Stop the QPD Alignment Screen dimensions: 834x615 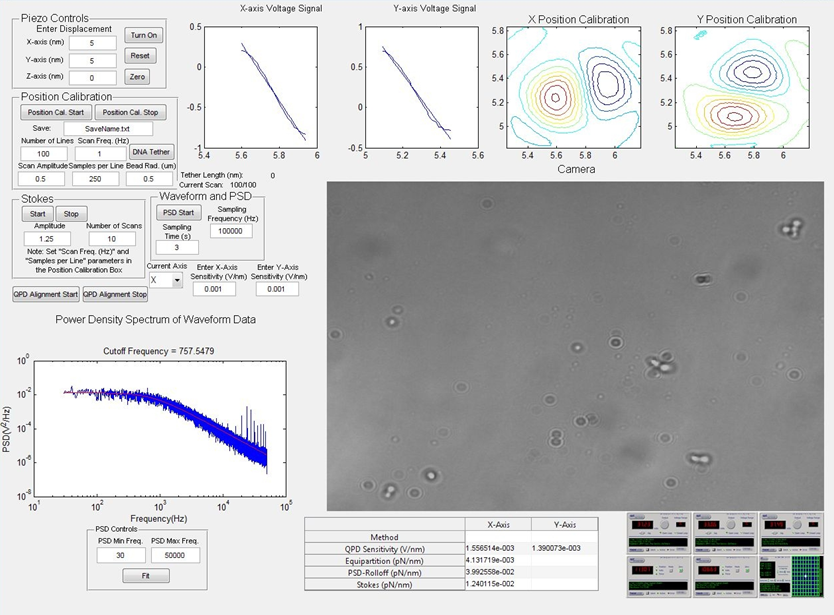coord(114,294)
